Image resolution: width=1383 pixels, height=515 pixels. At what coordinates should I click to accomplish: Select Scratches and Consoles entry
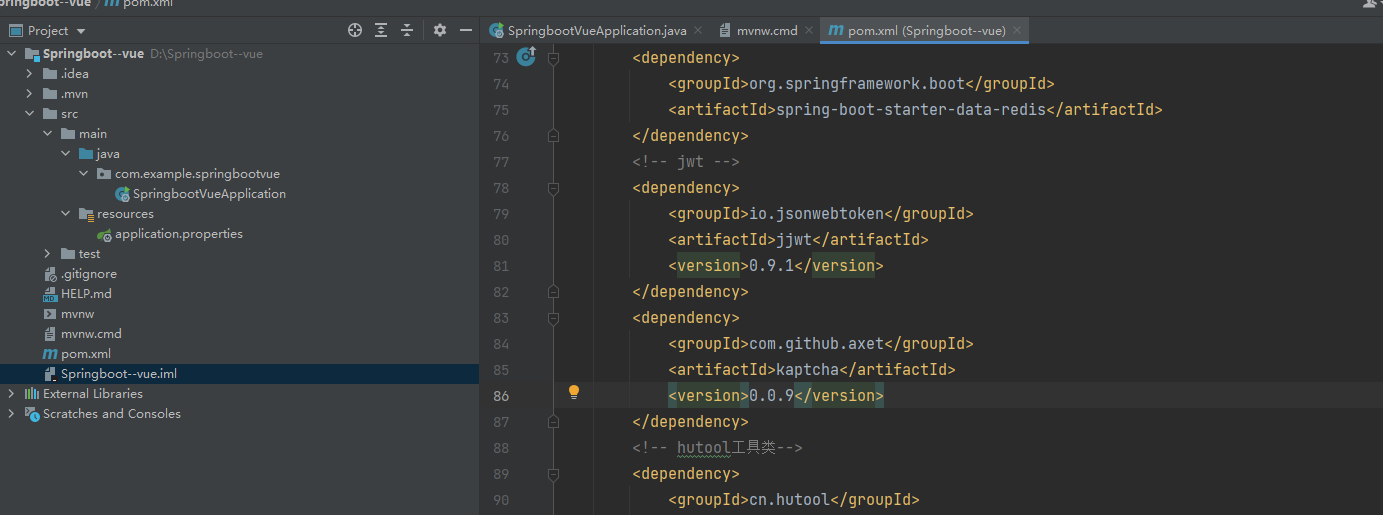111,414
